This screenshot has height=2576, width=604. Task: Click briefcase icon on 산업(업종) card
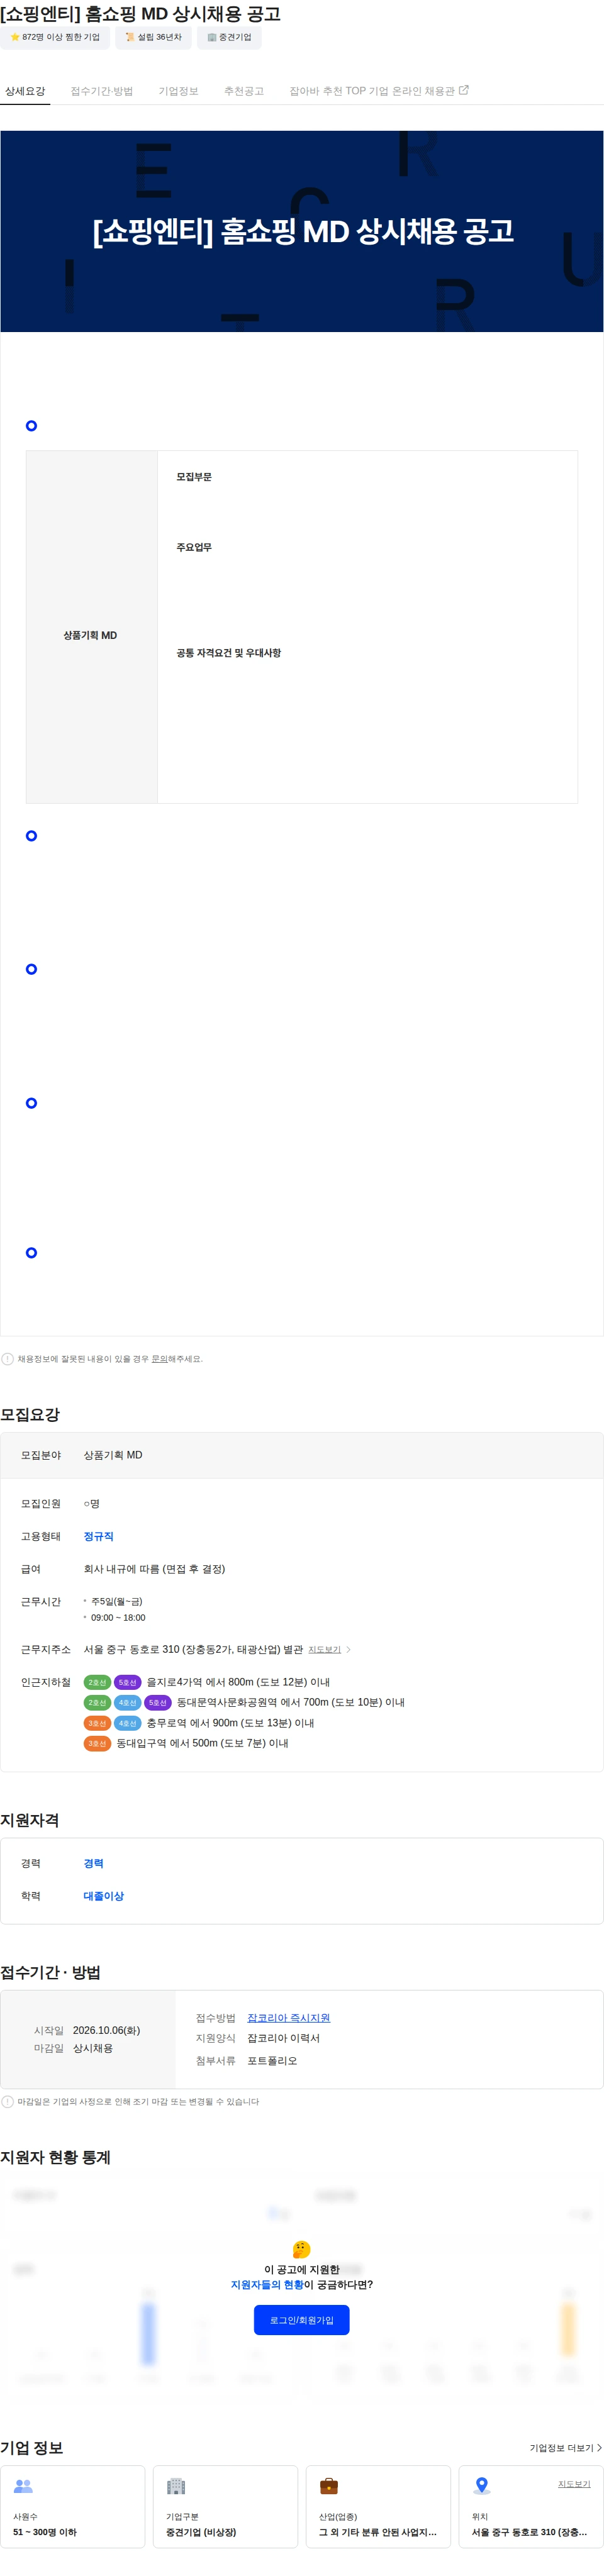(x=329, y=2486)
